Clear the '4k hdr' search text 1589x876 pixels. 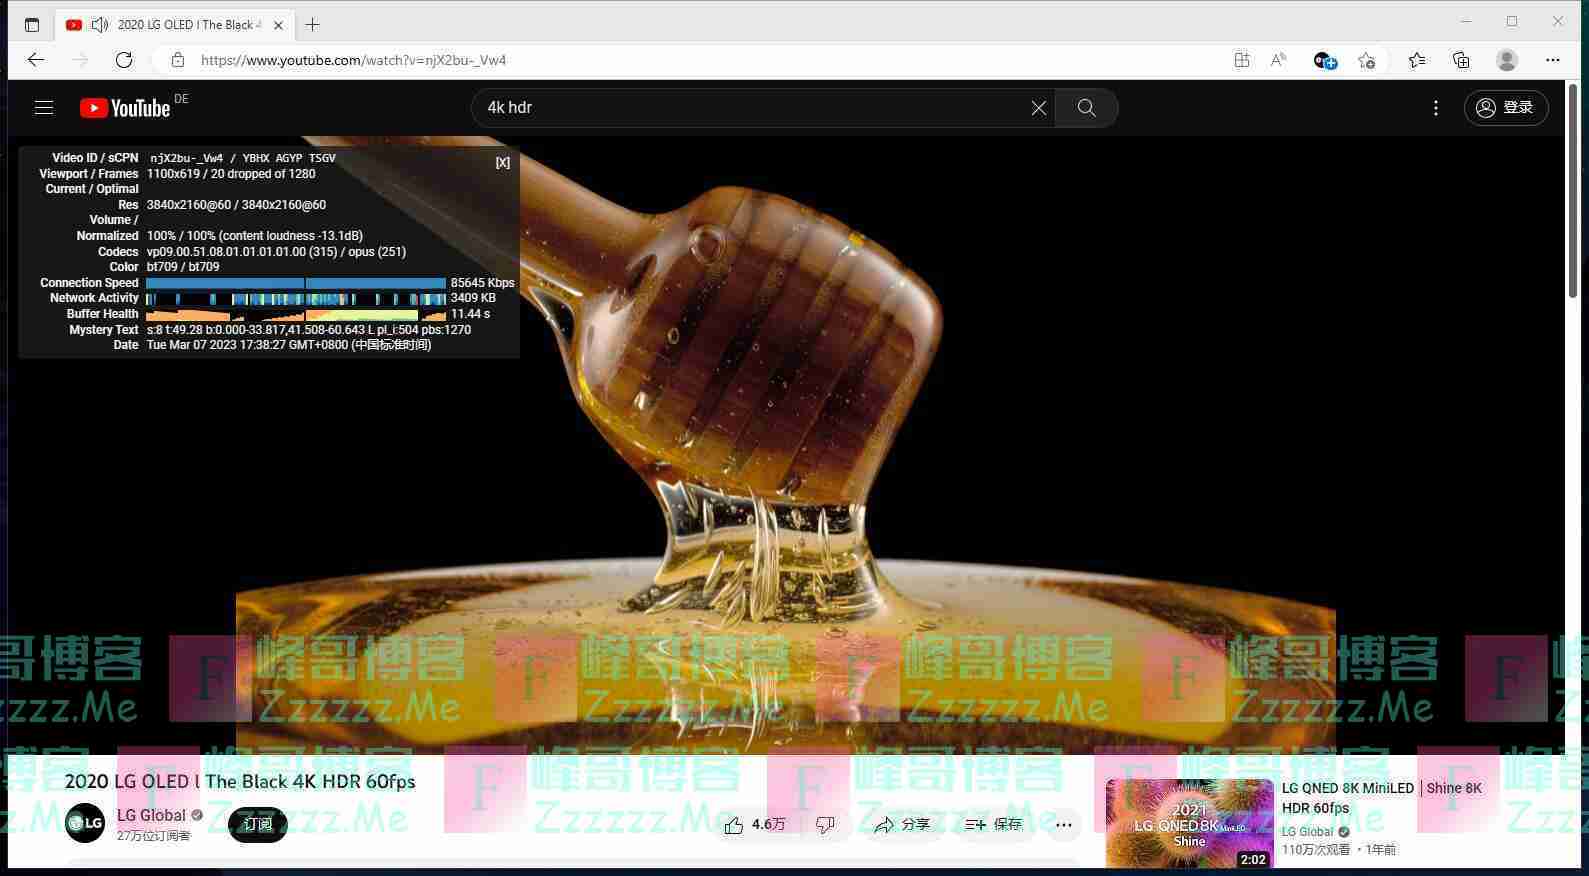1039,108
